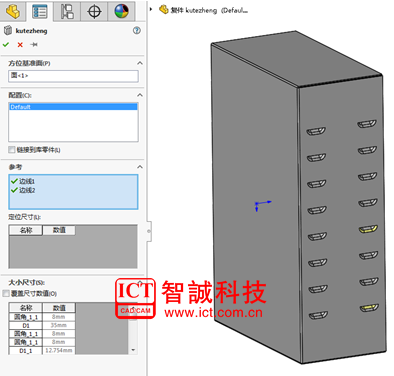
Task: Switch to the PropertyManager tab
Action: tap(40, 11)
